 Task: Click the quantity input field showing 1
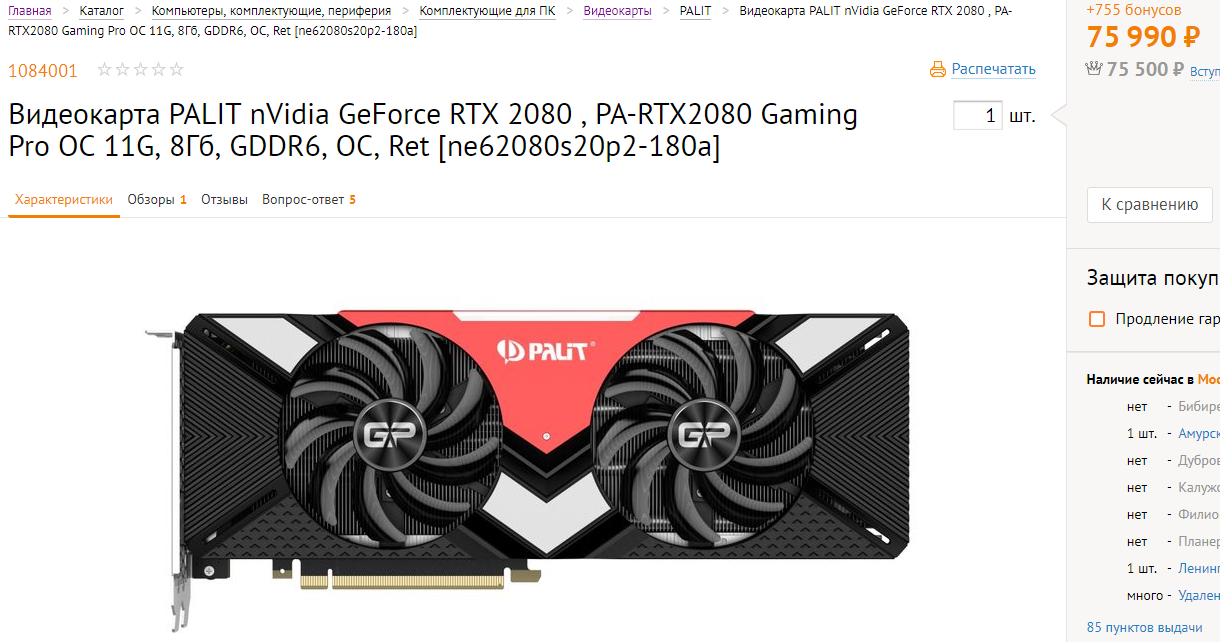point(978,116)
